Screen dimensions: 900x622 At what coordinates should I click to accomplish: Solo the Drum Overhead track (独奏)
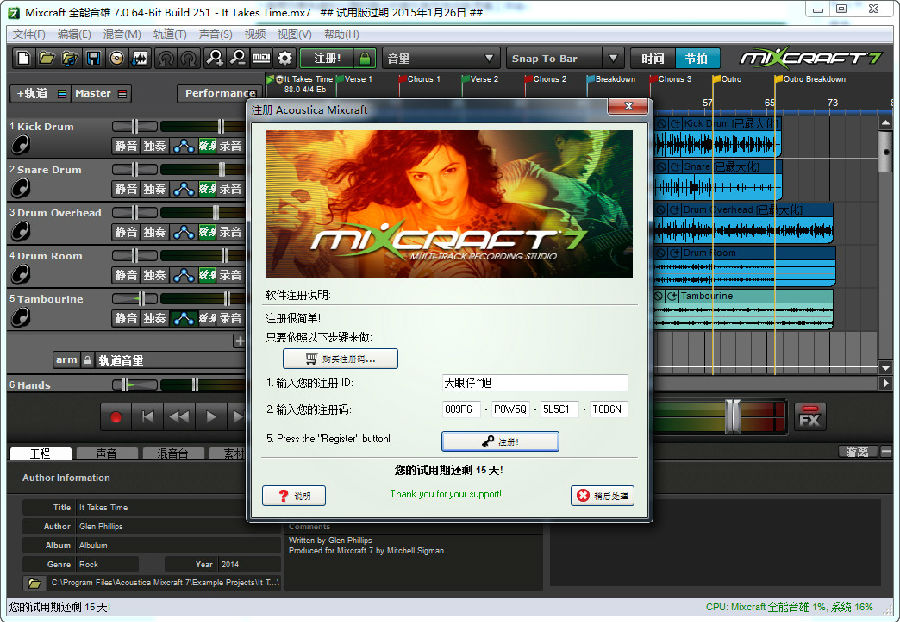pos(154,232)
